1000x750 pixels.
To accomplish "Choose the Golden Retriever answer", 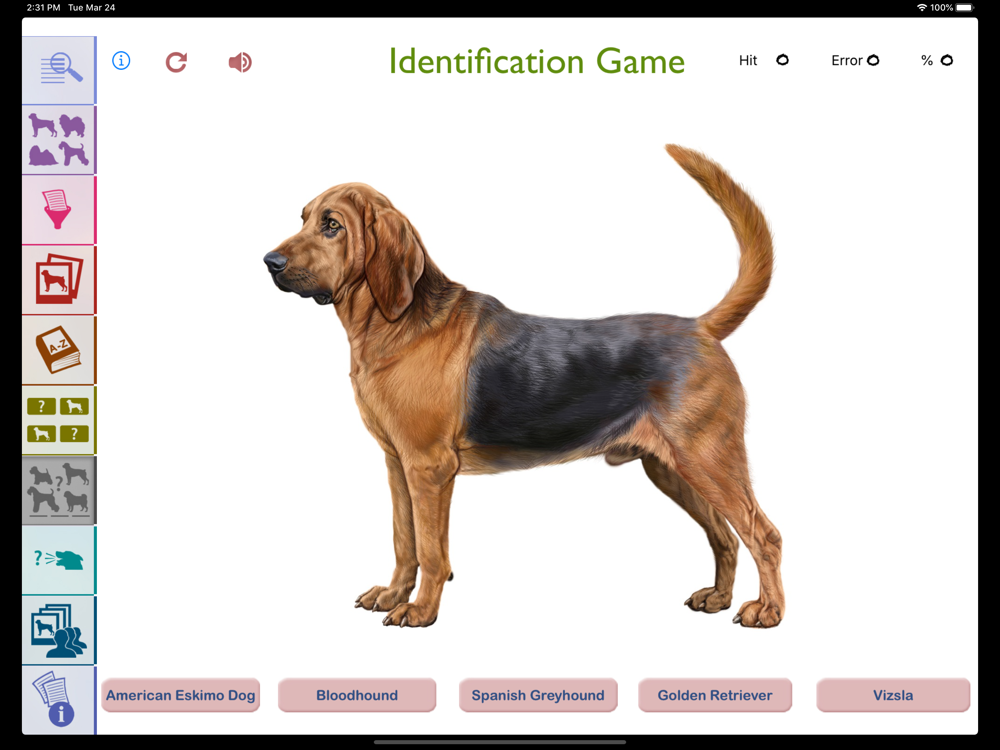I will (x=715, y=695).
